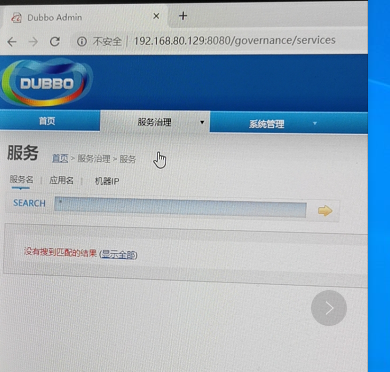Open the 服务治理 menu
The width and height of the screenshot is (390, 372).
[x=154, y=122]
